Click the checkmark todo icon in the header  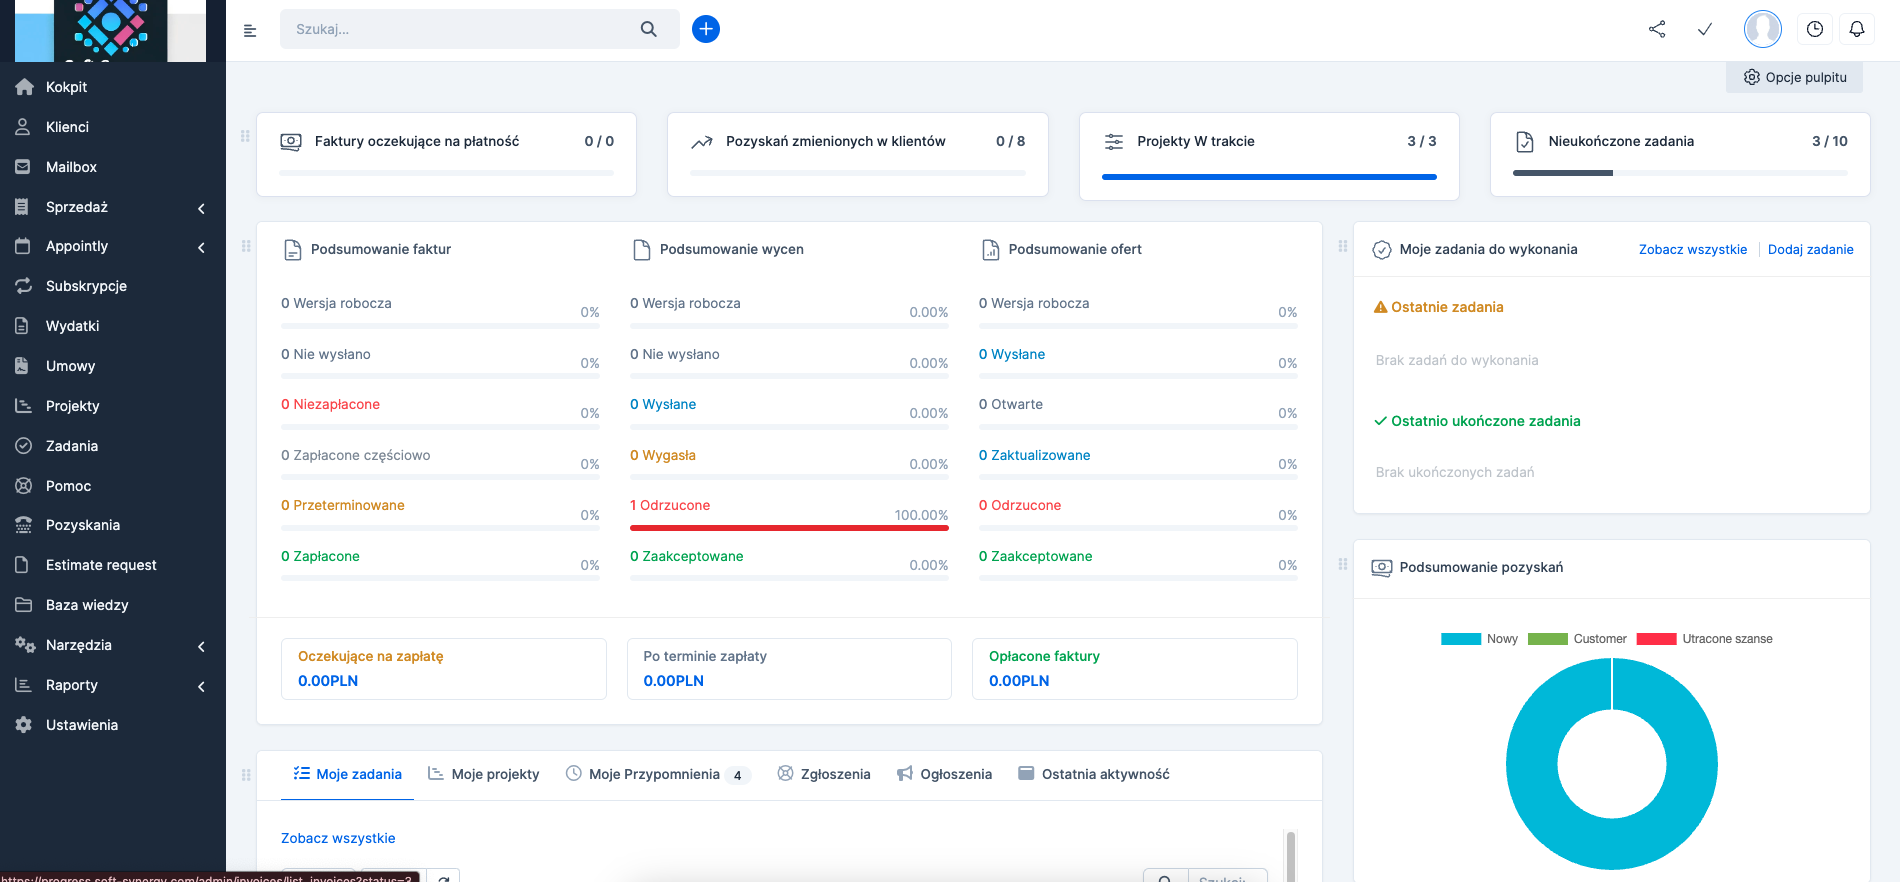click(1705, 29)
